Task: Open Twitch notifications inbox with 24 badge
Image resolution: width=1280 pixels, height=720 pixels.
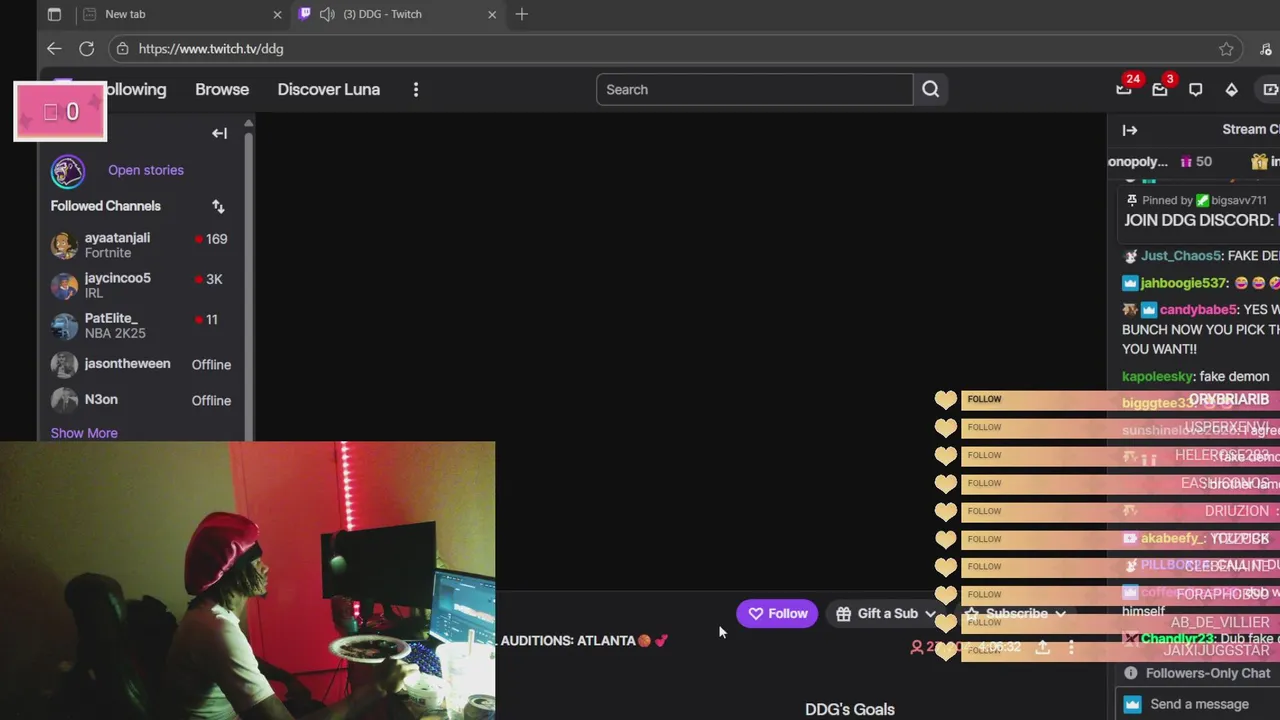Action: point(1124,89)
